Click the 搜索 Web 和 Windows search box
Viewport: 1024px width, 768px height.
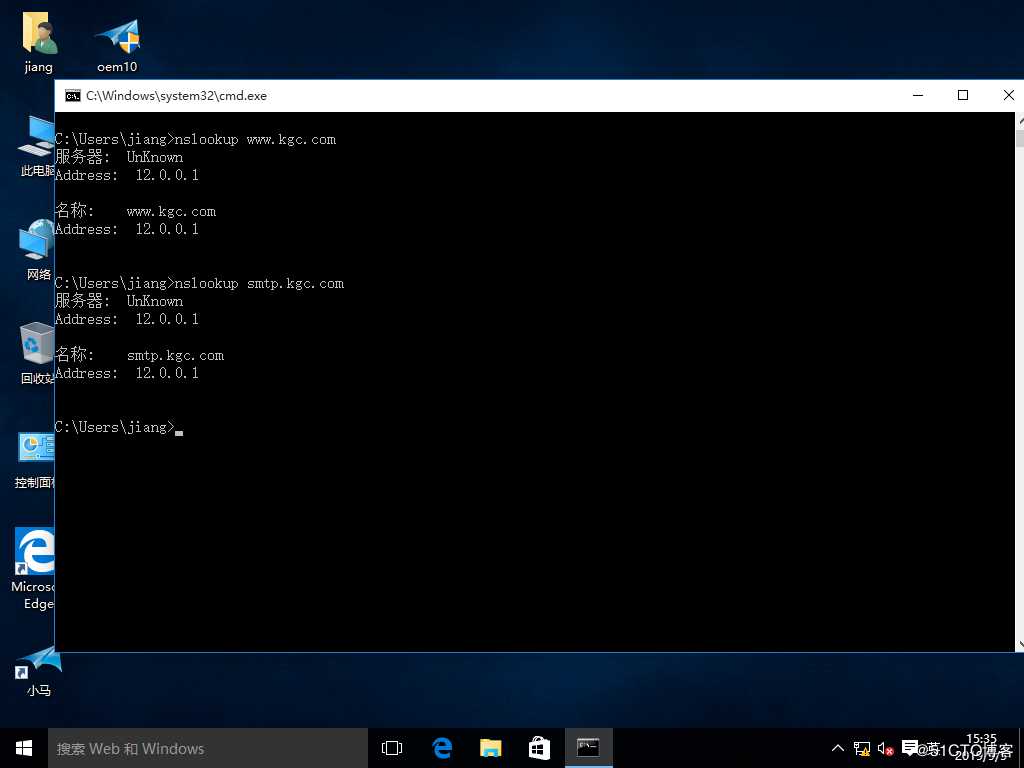tap(208, 748)
